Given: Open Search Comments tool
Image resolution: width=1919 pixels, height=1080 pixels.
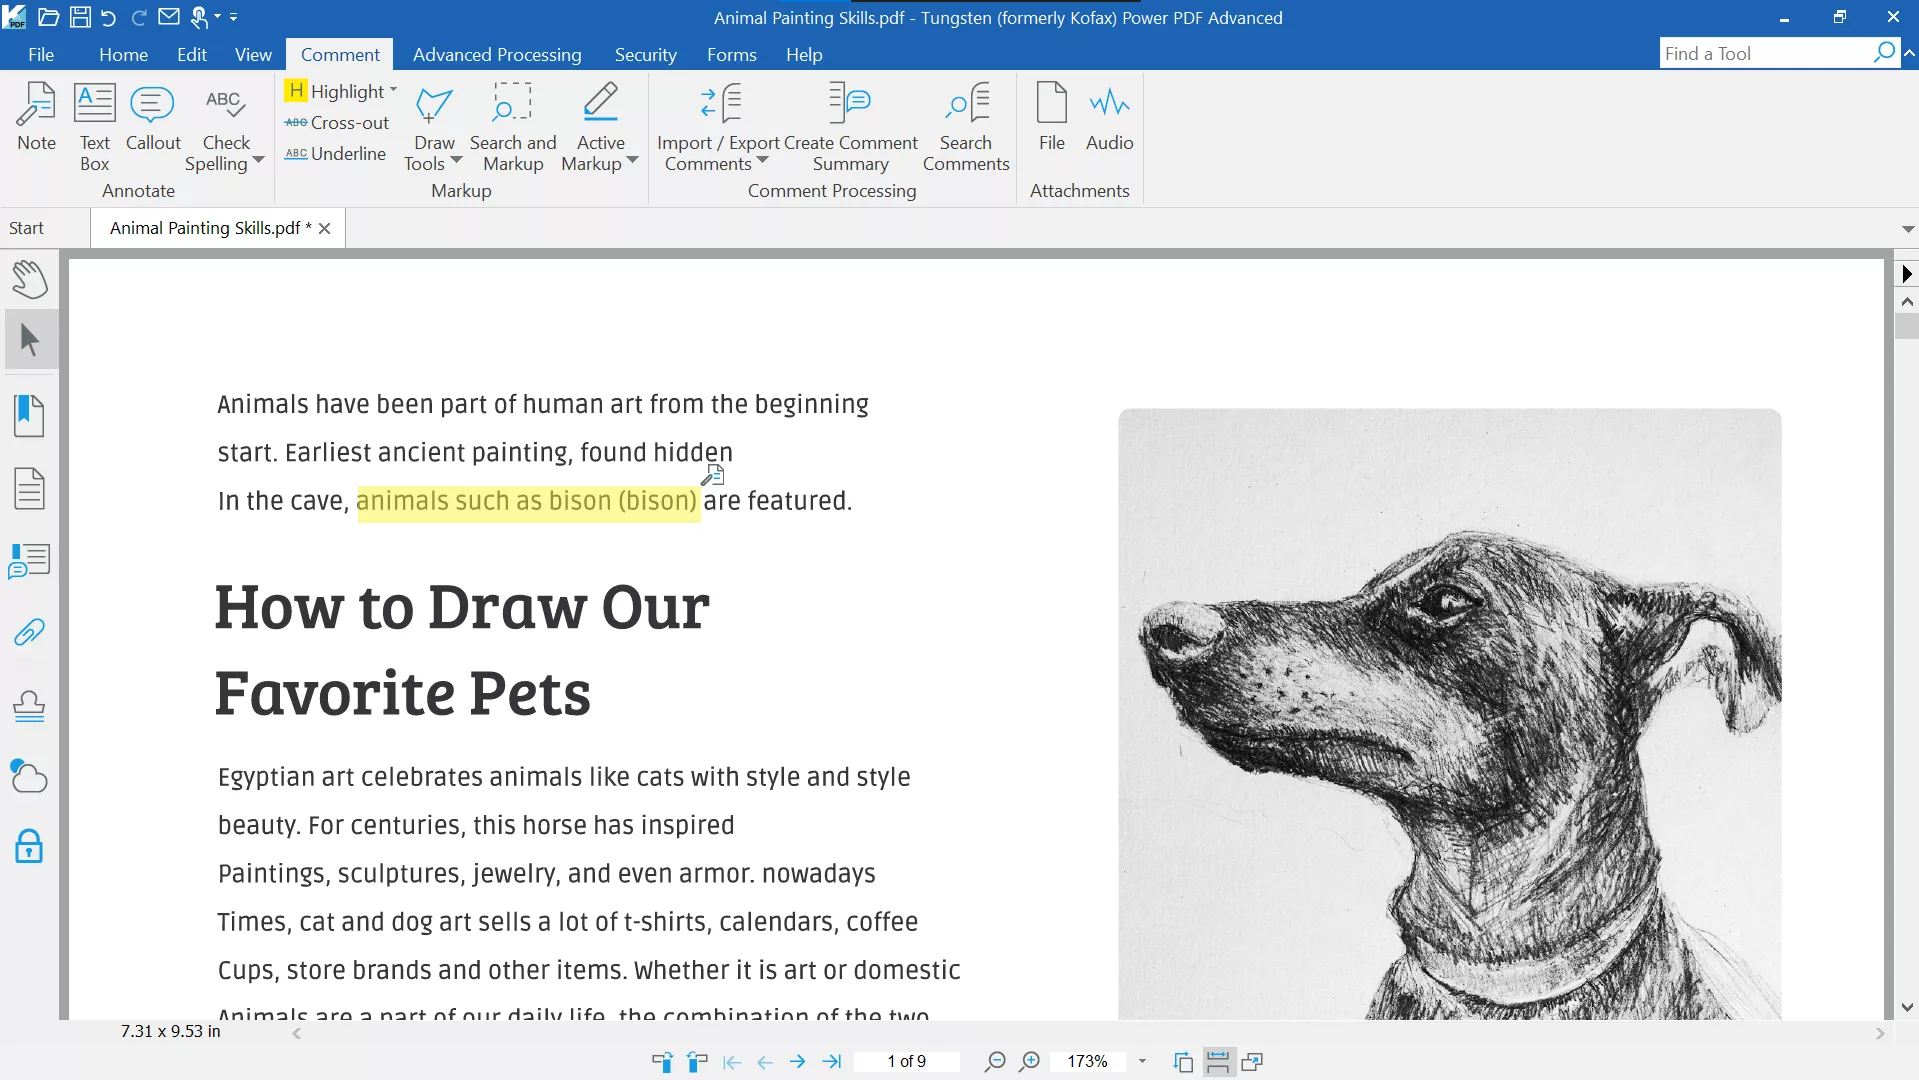Looking at the screenshot, I should pos(965,126).
